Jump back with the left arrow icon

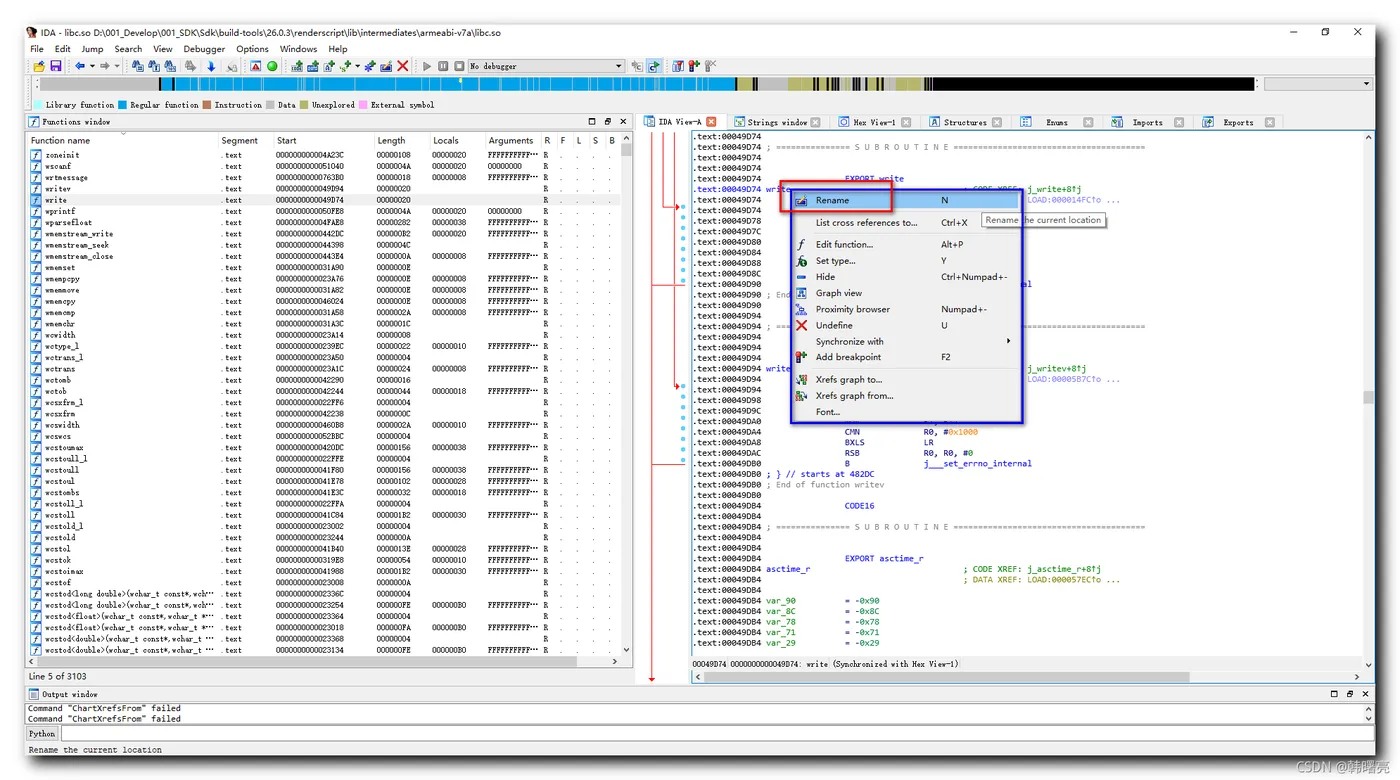[x=80, y=66]
